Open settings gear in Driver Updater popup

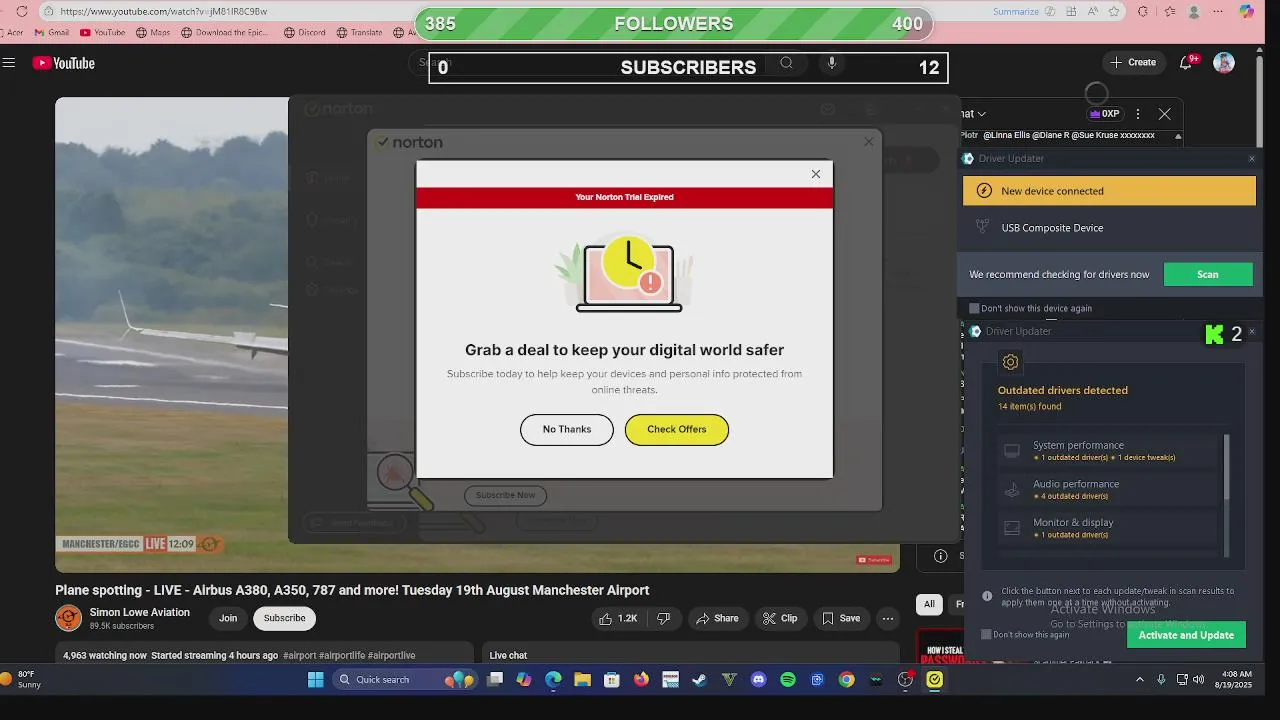coord(1010,362)
